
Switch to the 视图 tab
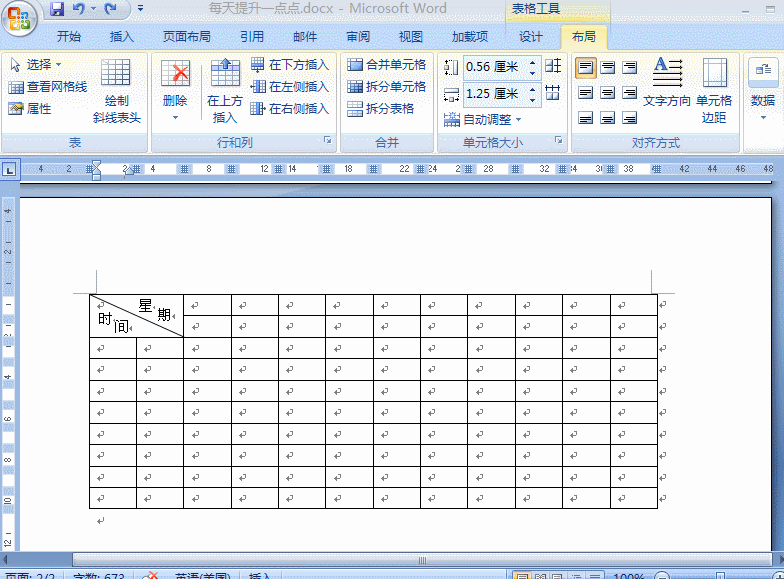(x=410, y=36)
